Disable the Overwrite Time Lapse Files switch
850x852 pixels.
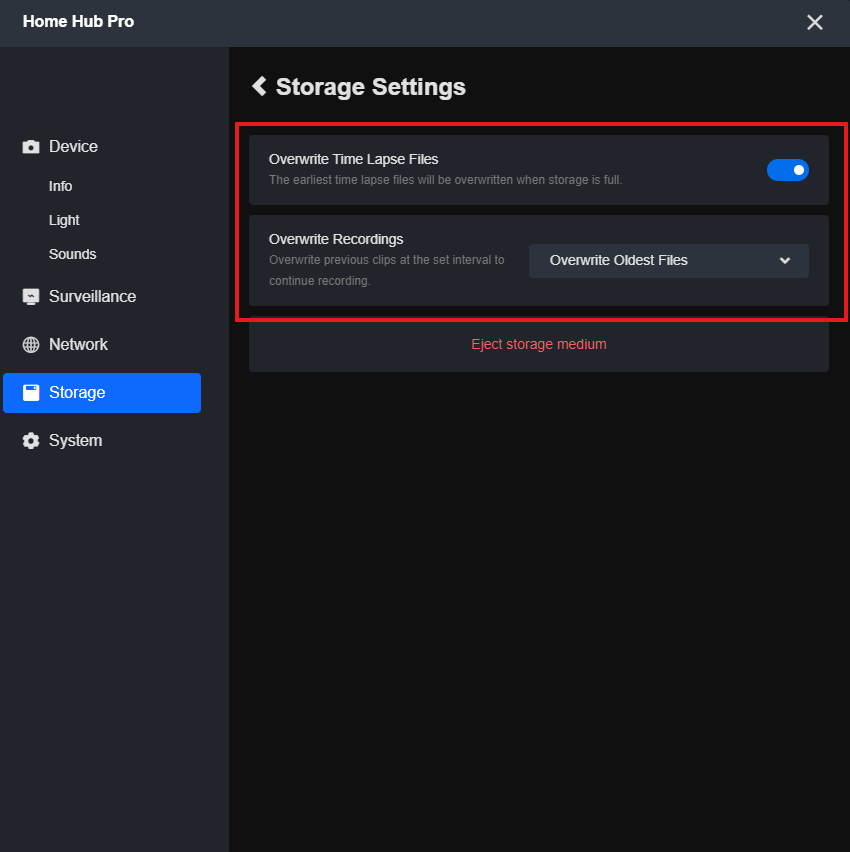(787, 170)
